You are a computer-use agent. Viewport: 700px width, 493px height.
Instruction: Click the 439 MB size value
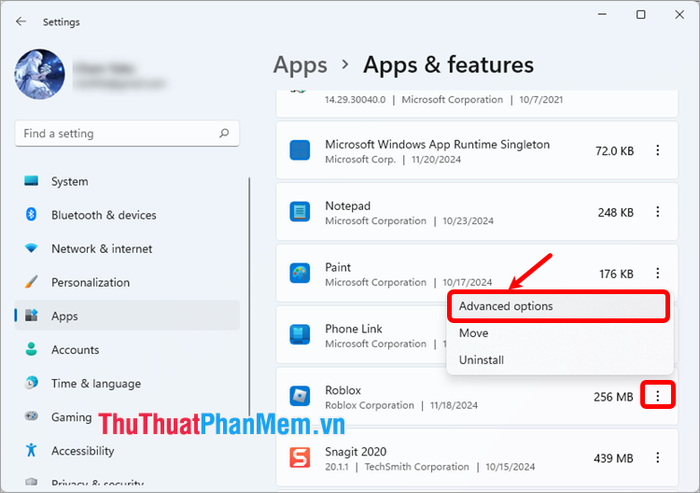613,458
